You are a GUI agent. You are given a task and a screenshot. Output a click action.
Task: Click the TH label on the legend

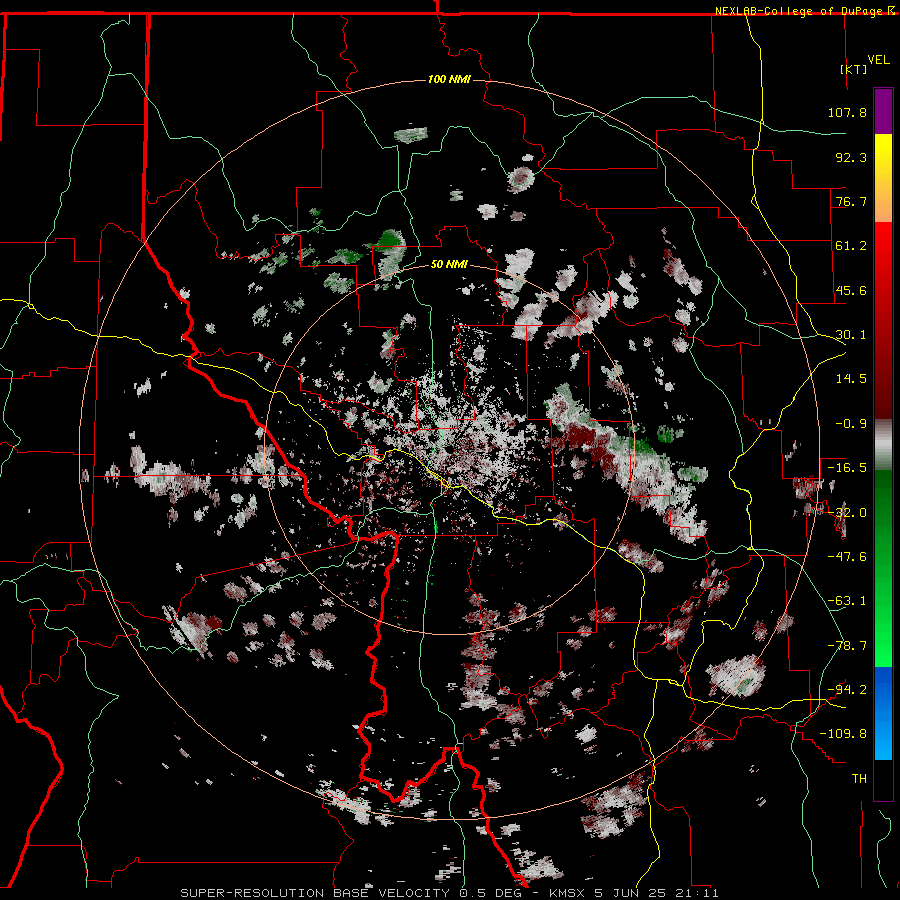859,779
